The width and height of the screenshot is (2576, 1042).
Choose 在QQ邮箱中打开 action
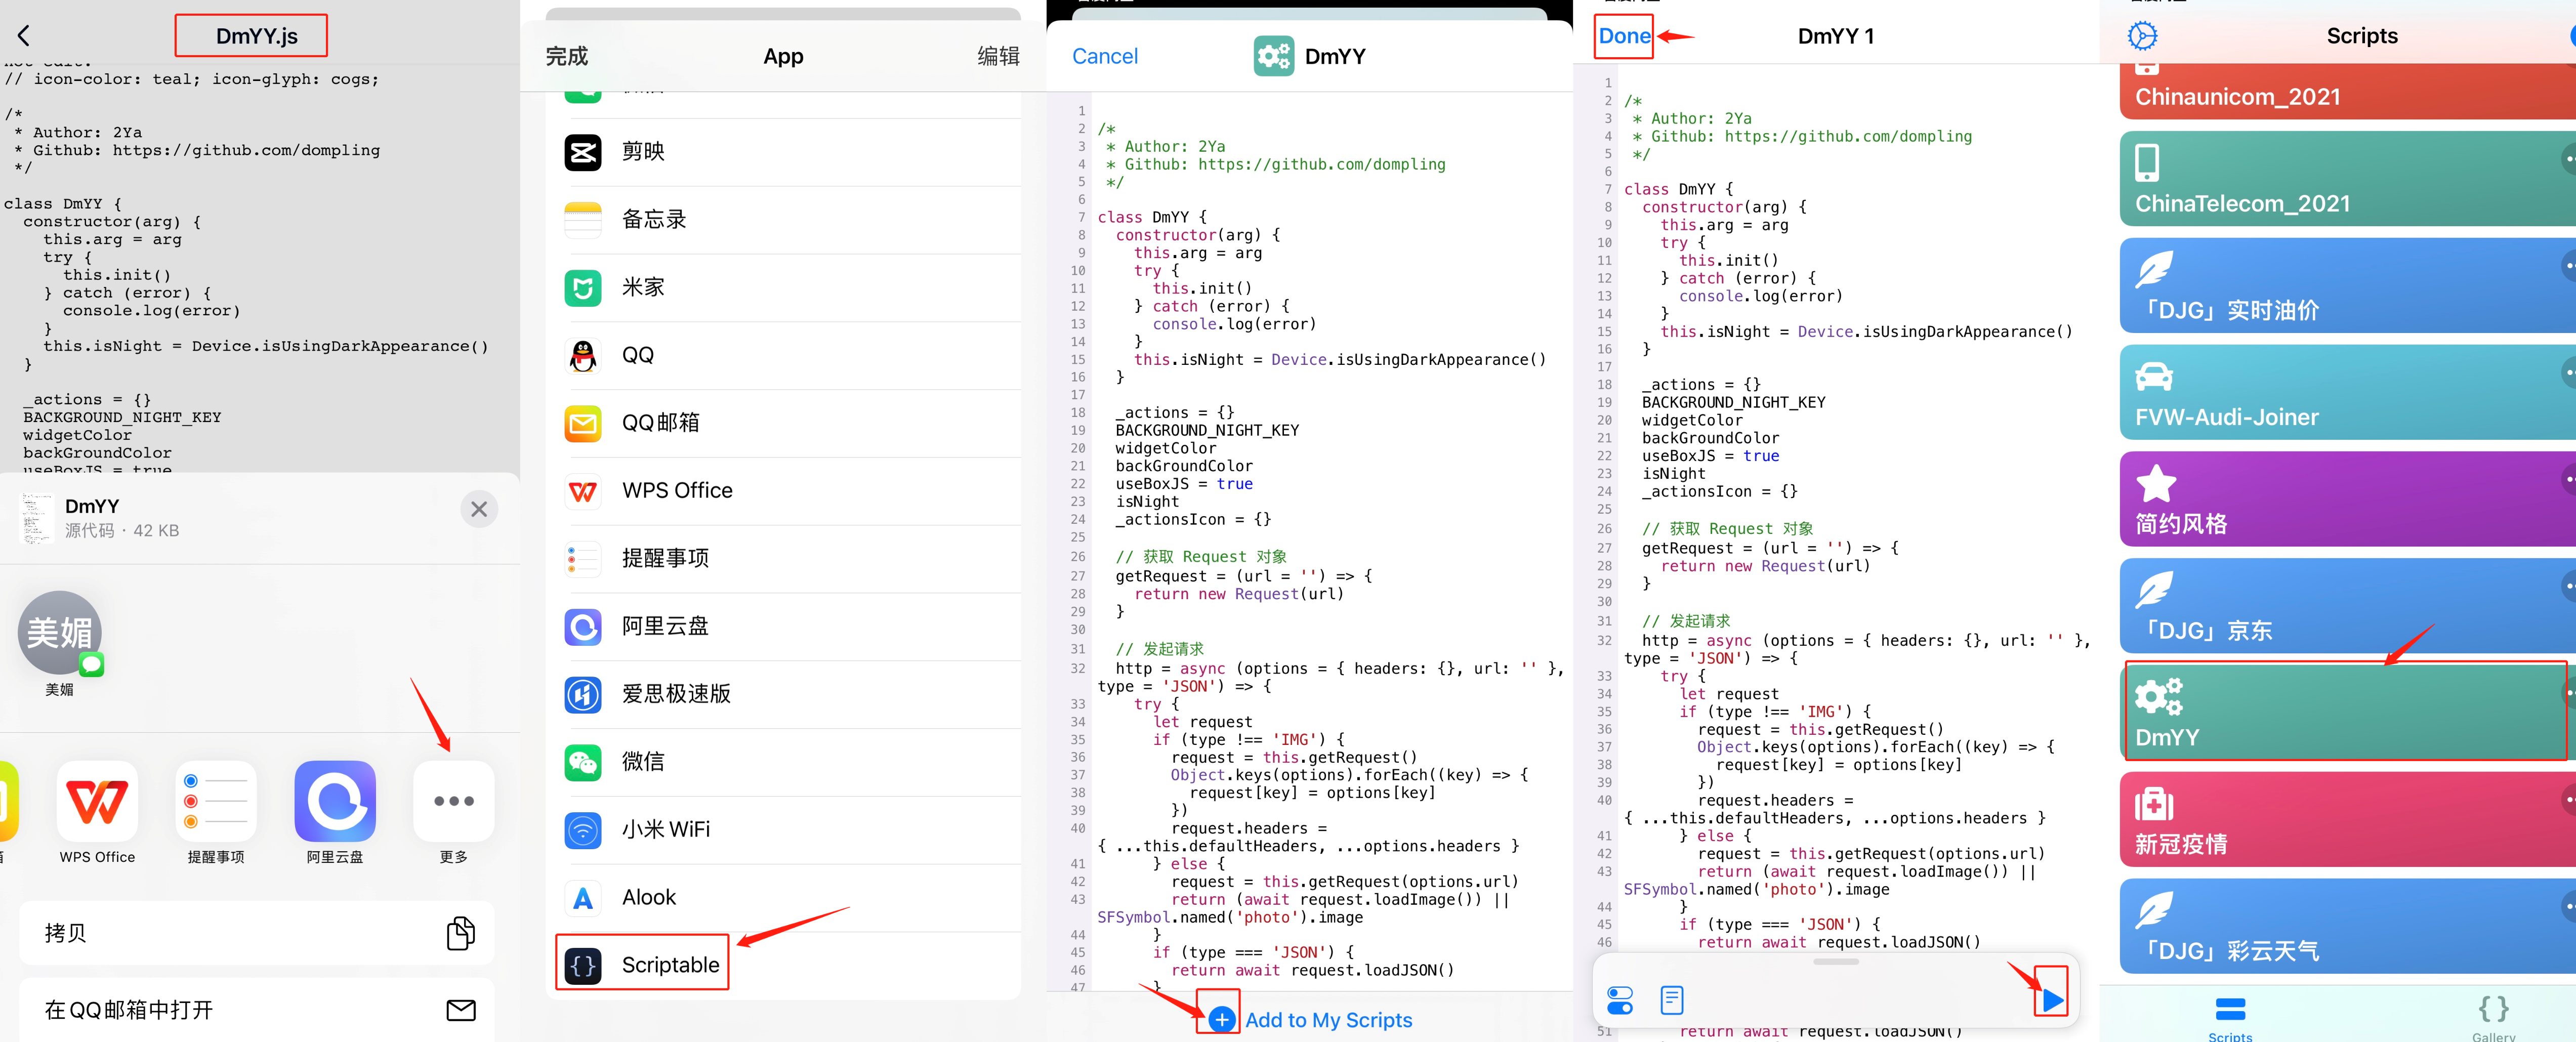[x=257, y=1010]
